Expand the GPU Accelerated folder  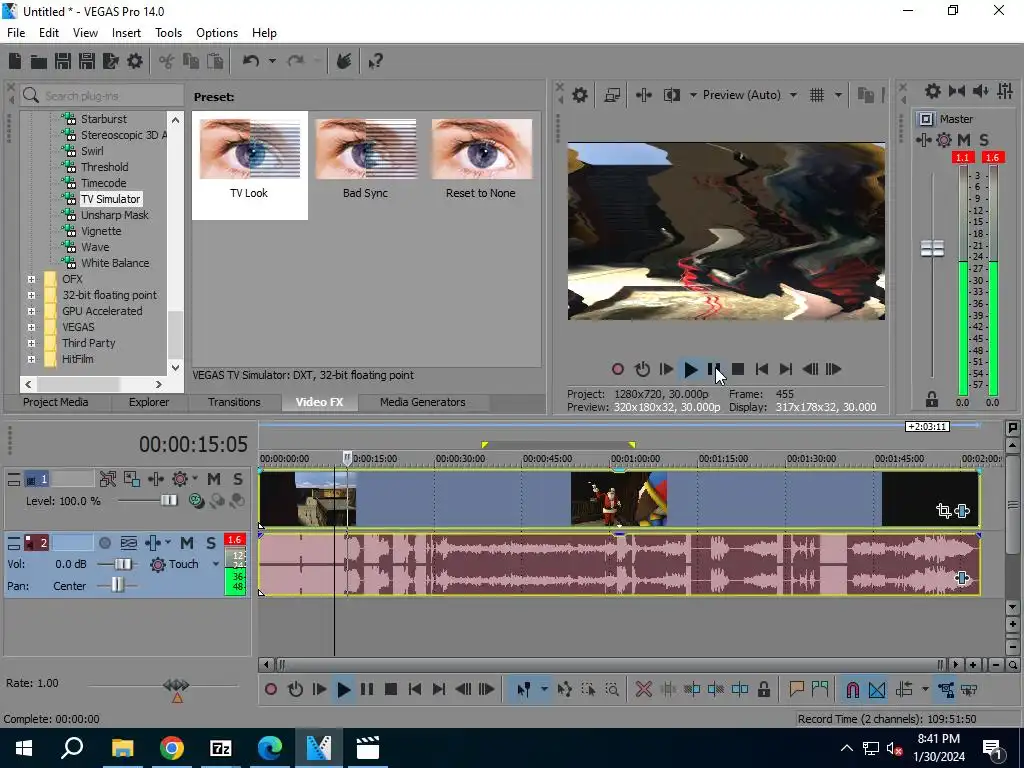point(31,311)
